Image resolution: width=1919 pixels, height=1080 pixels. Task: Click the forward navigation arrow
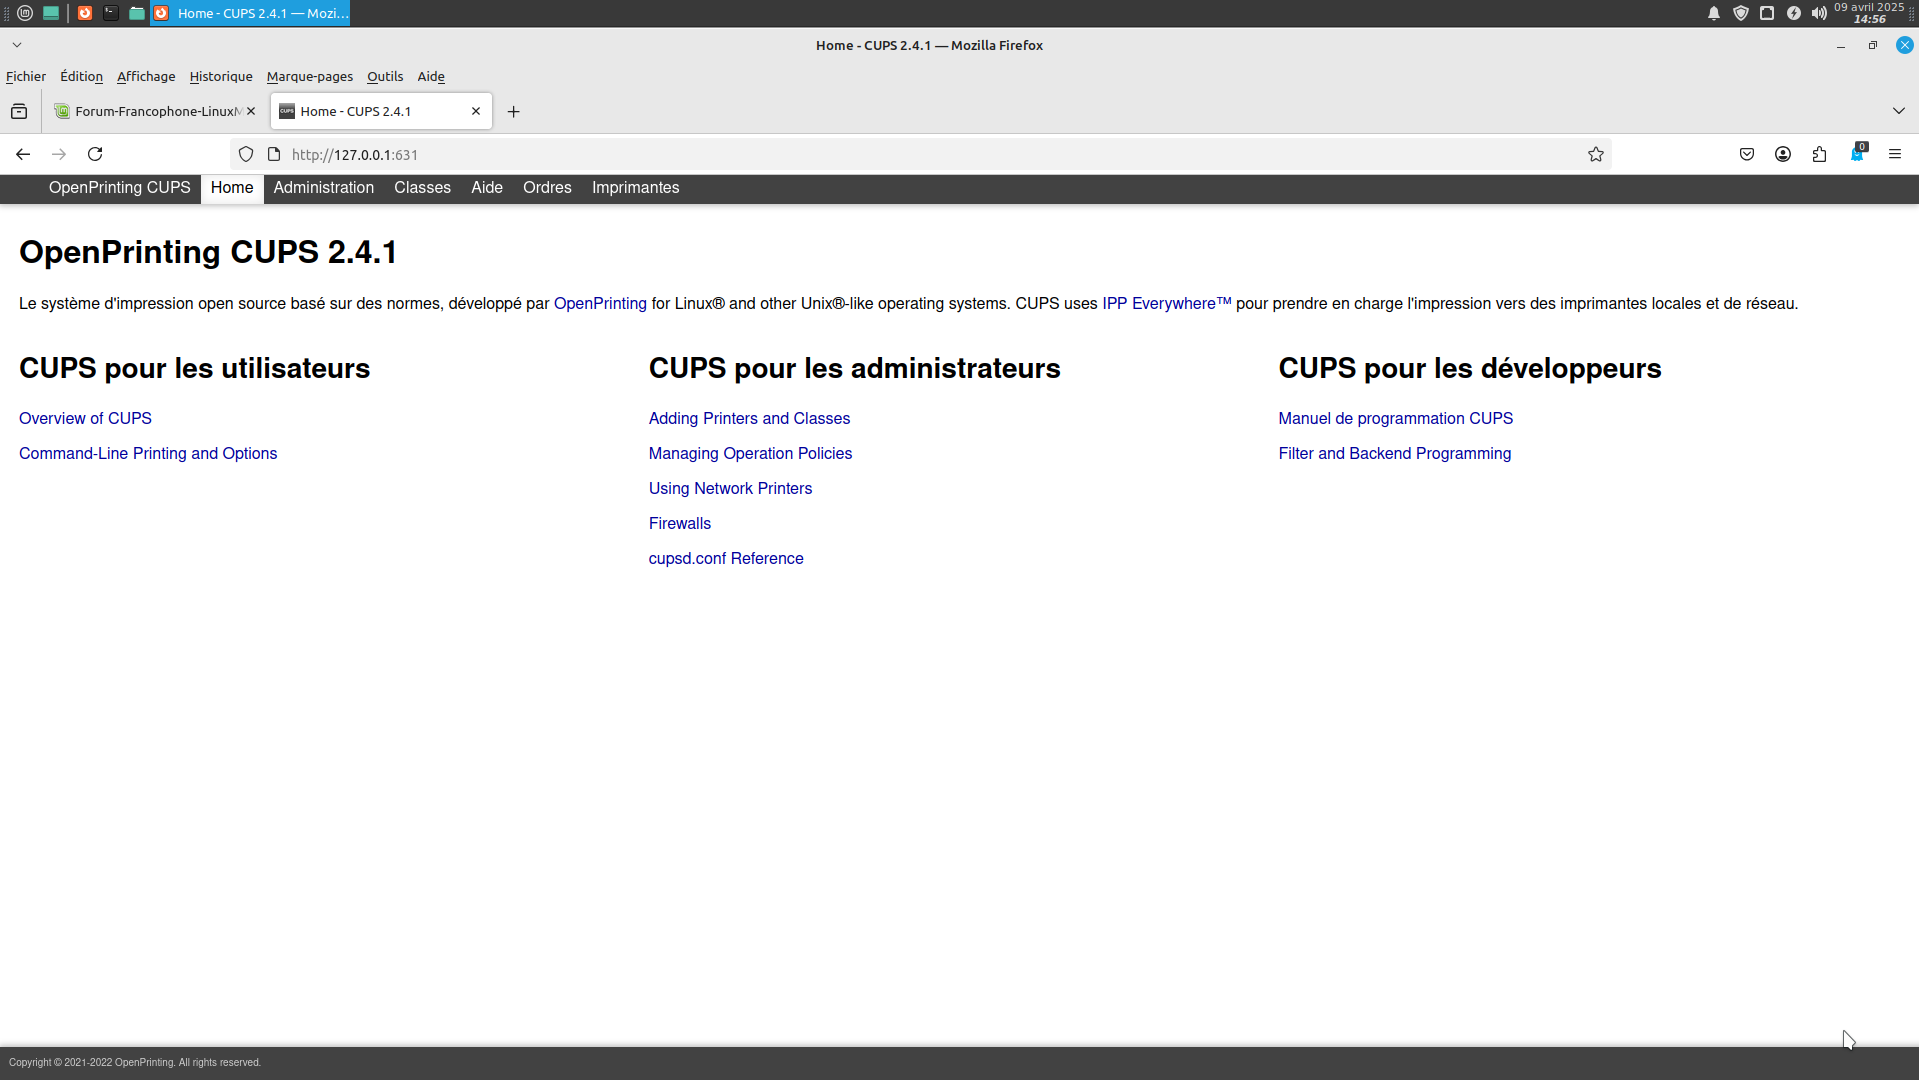(59, 154)
